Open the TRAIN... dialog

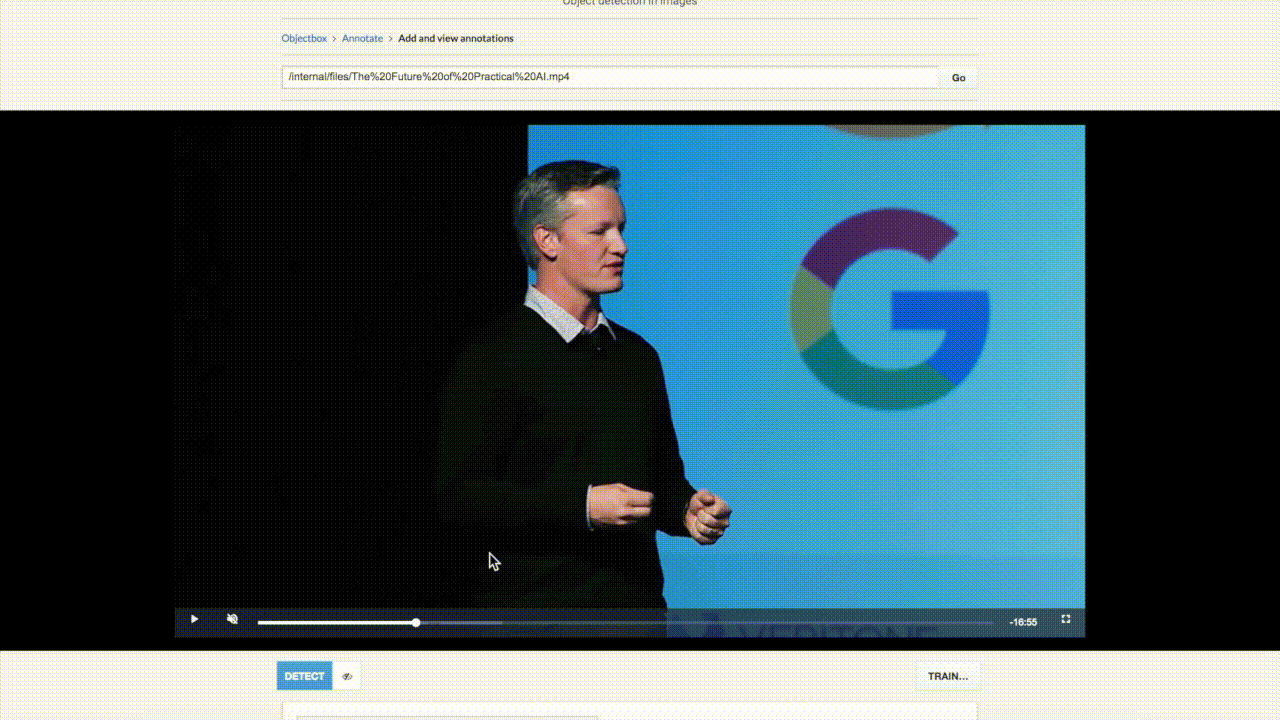coord(948,676)
